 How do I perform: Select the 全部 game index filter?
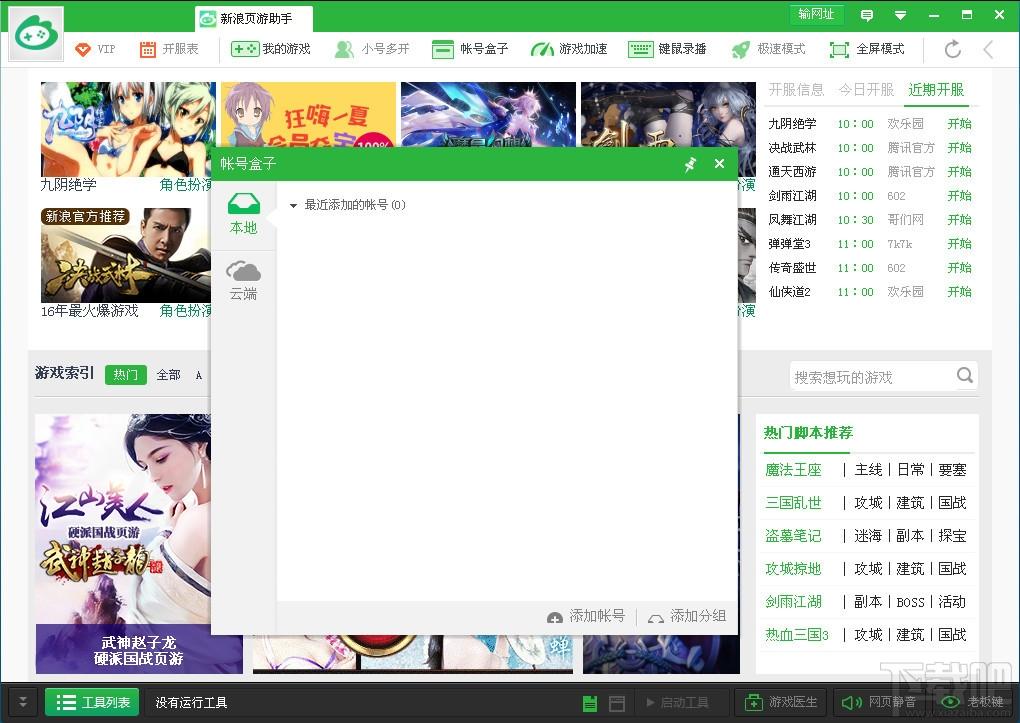pos(168,375)
